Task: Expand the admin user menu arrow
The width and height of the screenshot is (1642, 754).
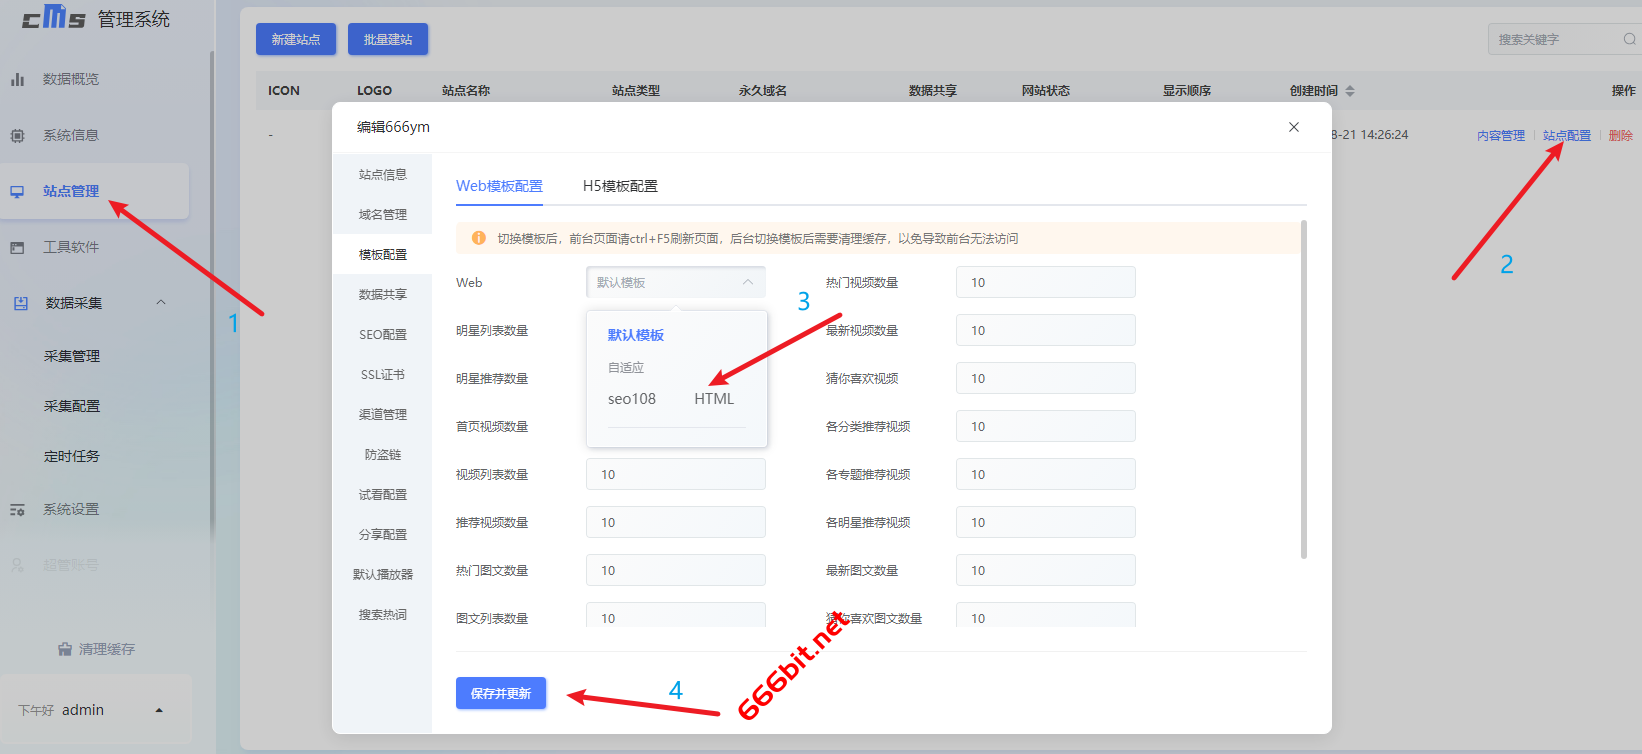Action: [159, 710]
